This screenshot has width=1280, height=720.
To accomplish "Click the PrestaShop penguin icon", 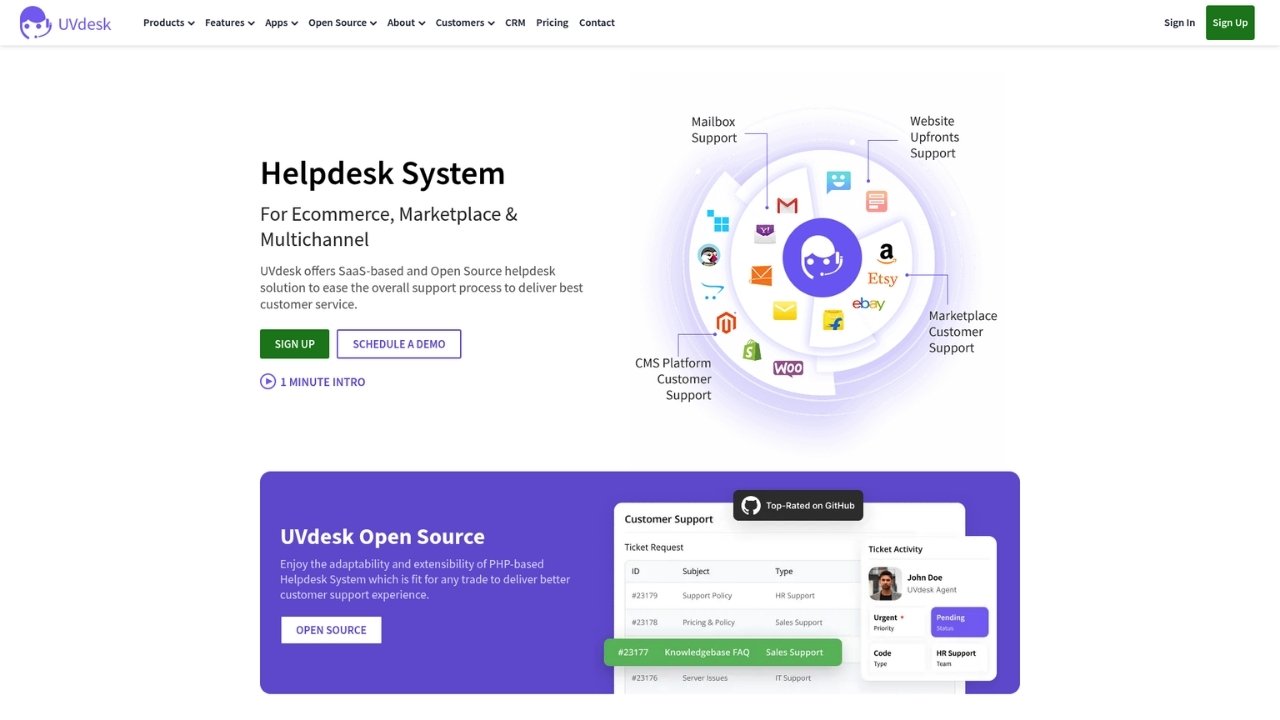I will pyautogui.click(x=708, y=256).
